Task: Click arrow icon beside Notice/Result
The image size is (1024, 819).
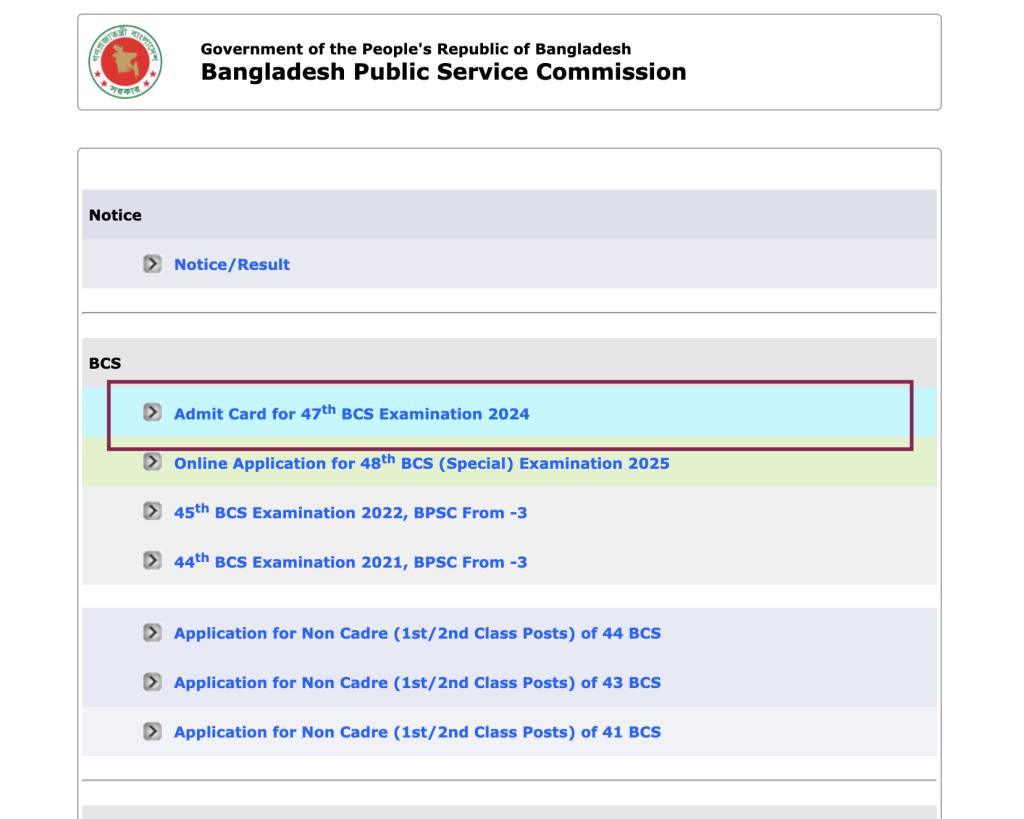Action: tap(152, 264)
